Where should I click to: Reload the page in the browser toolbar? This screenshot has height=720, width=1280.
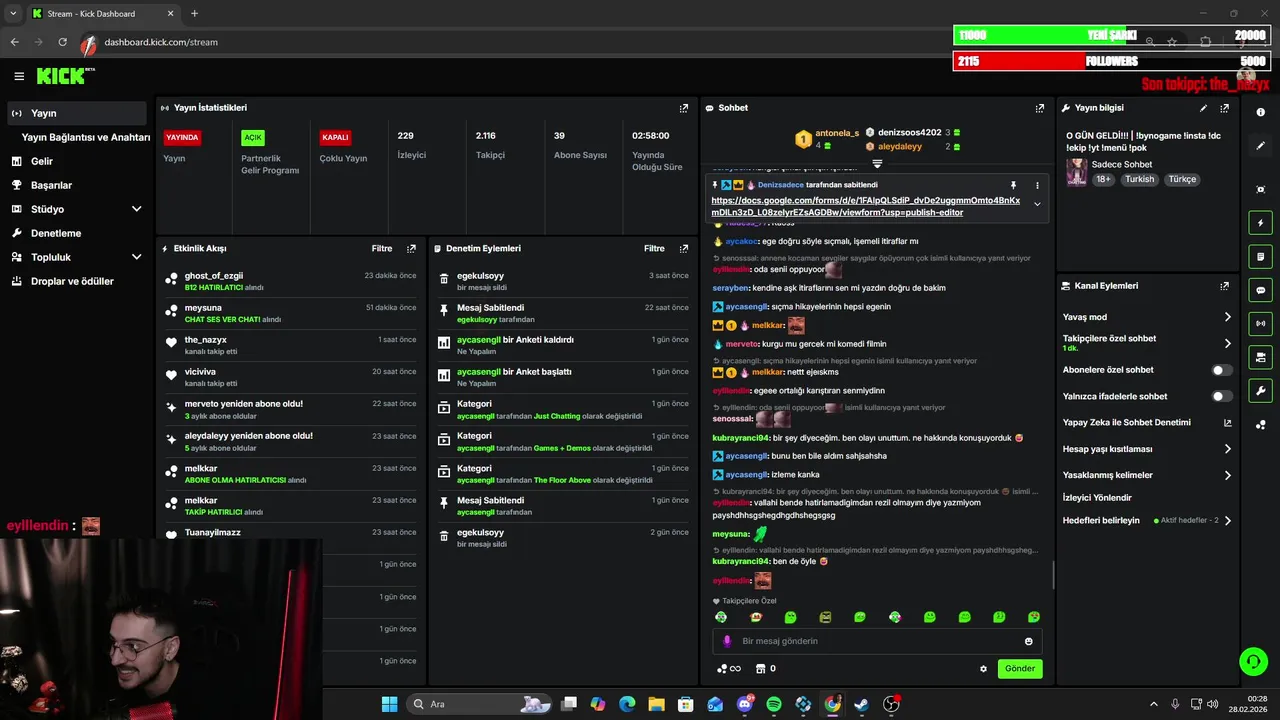point(63,42)
